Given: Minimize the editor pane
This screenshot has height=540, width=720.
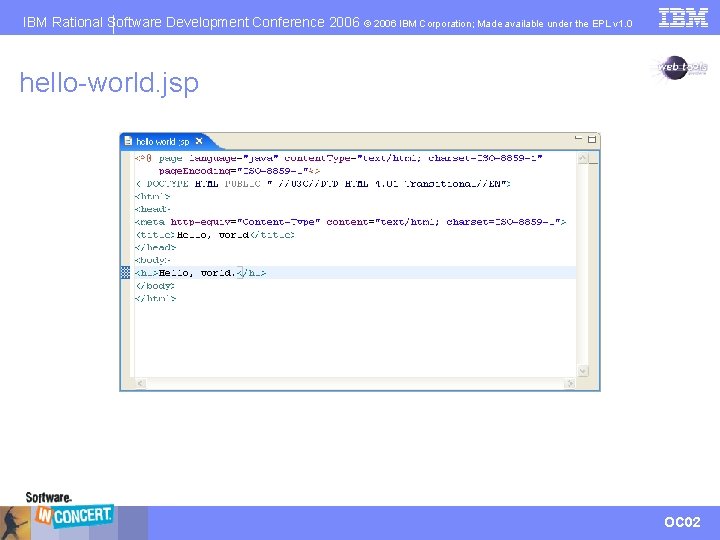Looking at the screenshot, I should 578,138.
